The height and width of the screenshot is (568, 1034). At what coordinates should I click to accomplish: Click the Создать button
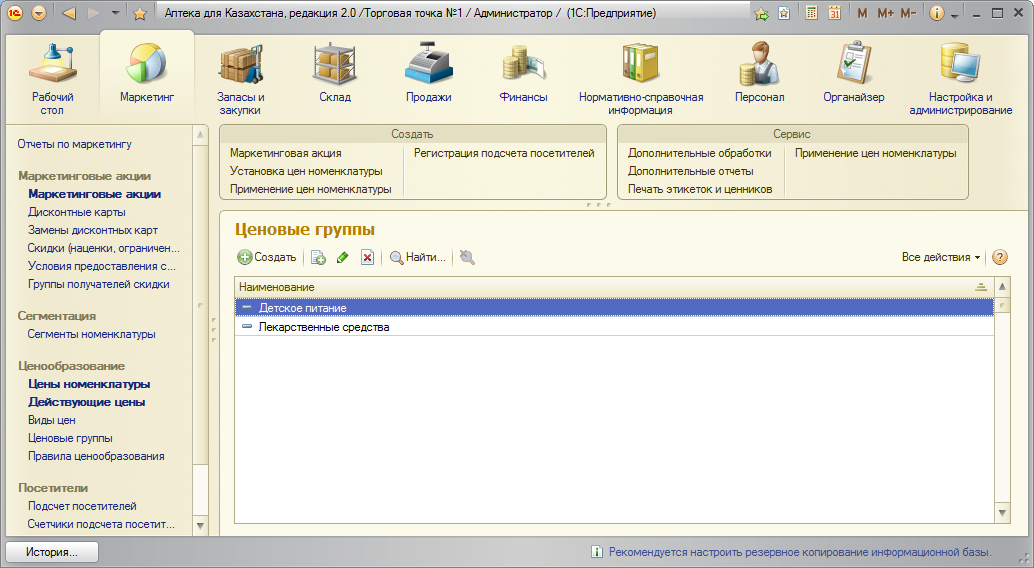click(x=267, y=257)
